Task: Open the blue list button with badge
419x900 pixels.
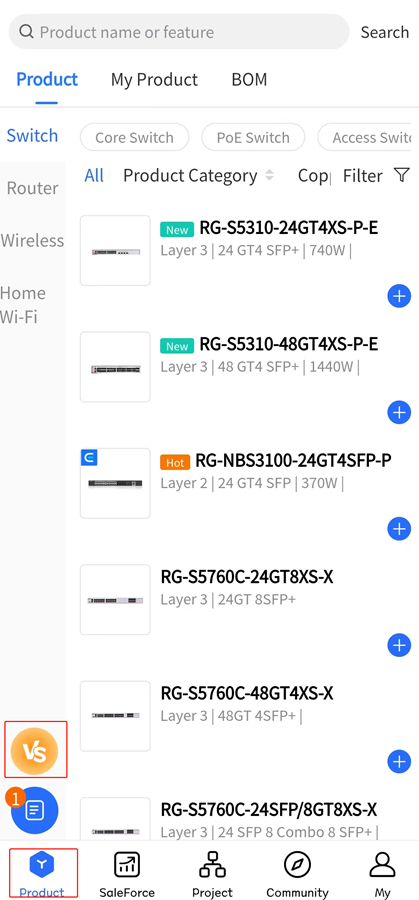Action: (x=34, y=810)
